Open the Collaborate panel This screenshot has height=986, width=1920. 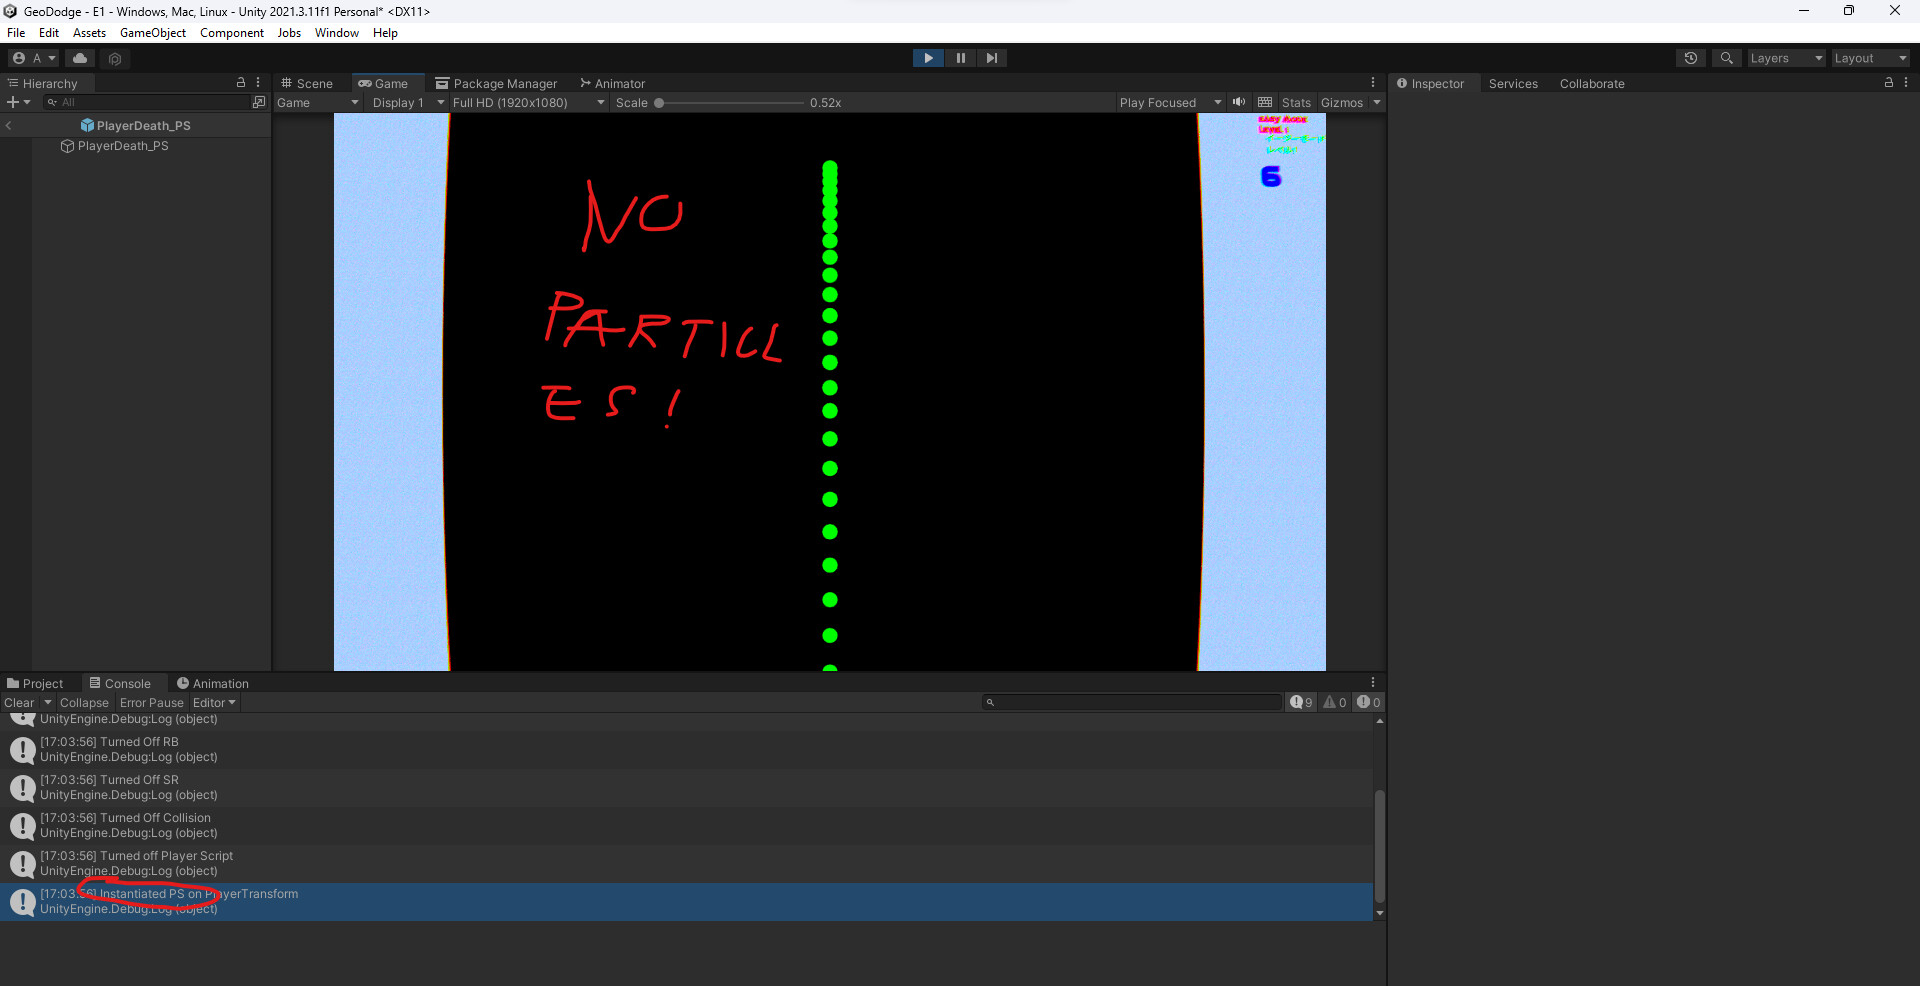pyautogui.click(x=1592, y=84)
